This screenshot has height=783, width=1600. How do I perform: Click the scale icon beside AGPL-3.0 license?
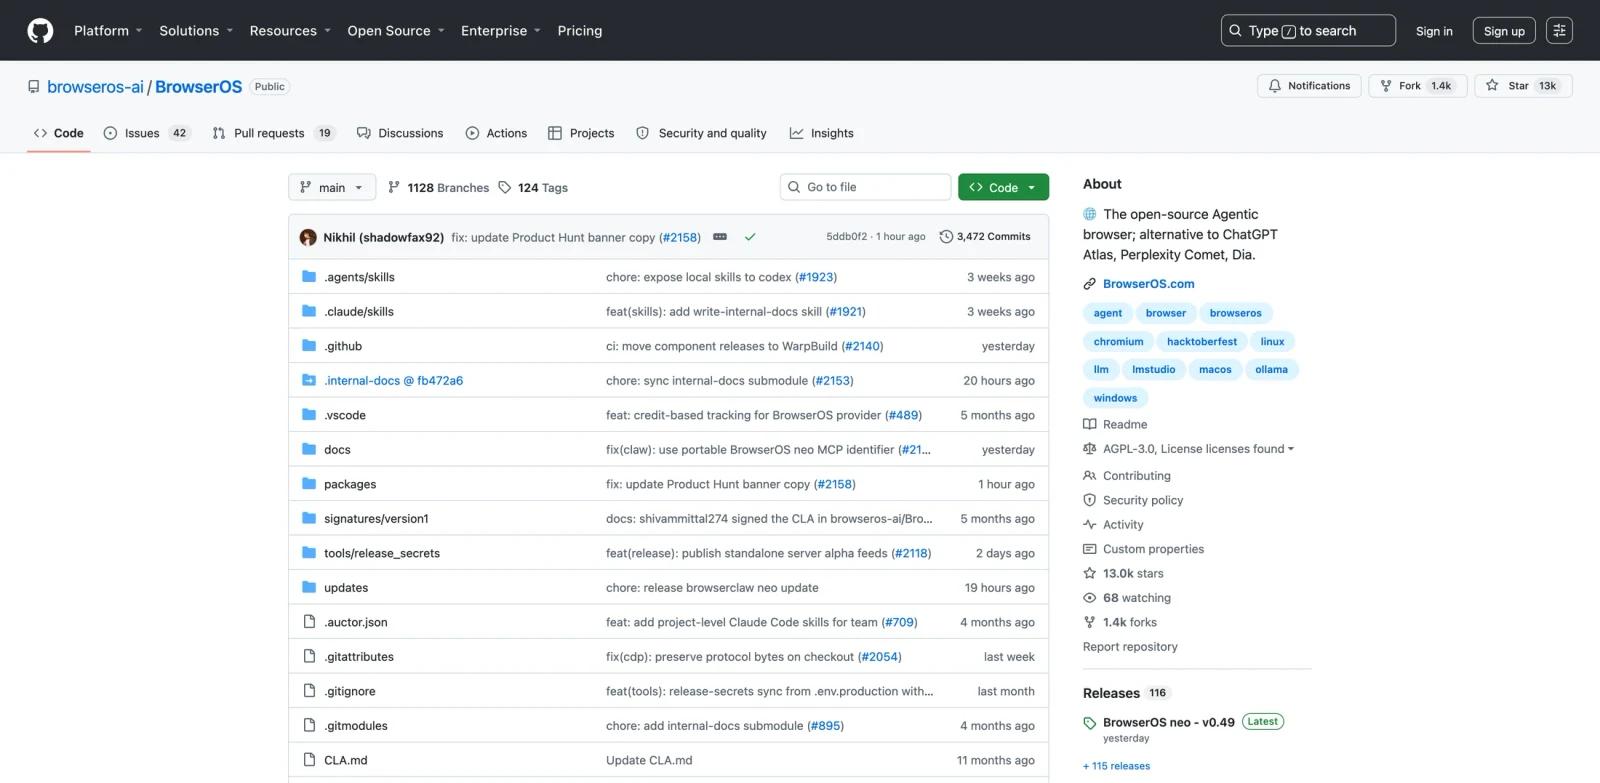coord(1090,449)
